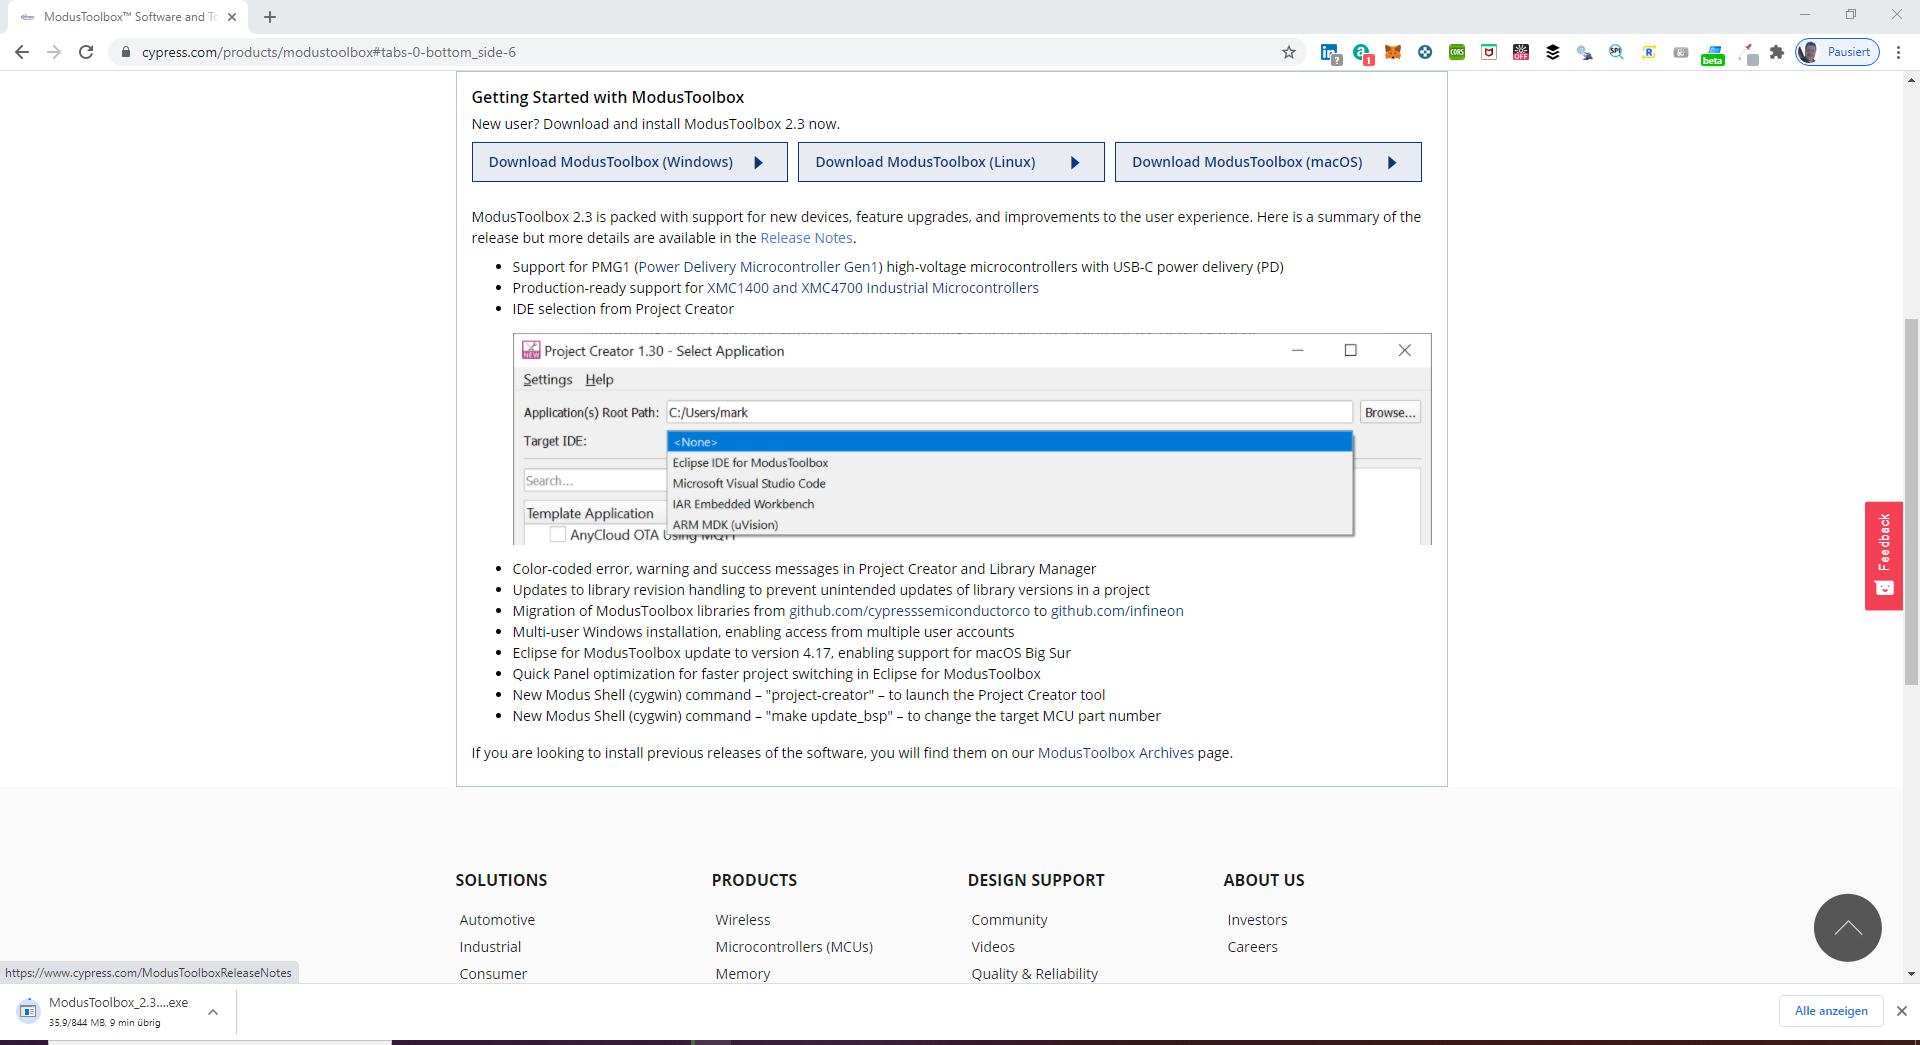Open the Videos link
This screenshot has height=1045, width=1920.
(993, 947)
